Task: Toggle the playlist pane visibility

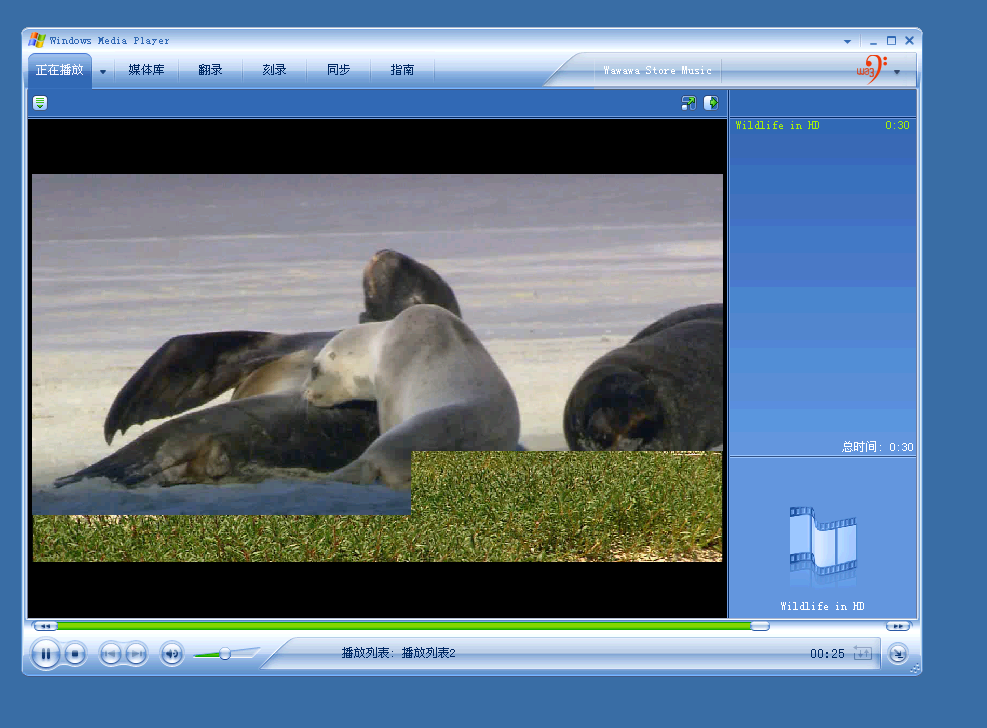Action: click(711, 103)
